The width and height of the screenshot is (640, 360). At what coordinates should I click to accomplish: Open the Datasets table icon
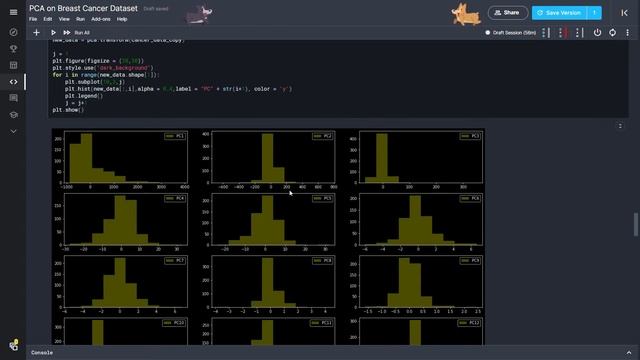pyautogui.click(x=13, y=65)
